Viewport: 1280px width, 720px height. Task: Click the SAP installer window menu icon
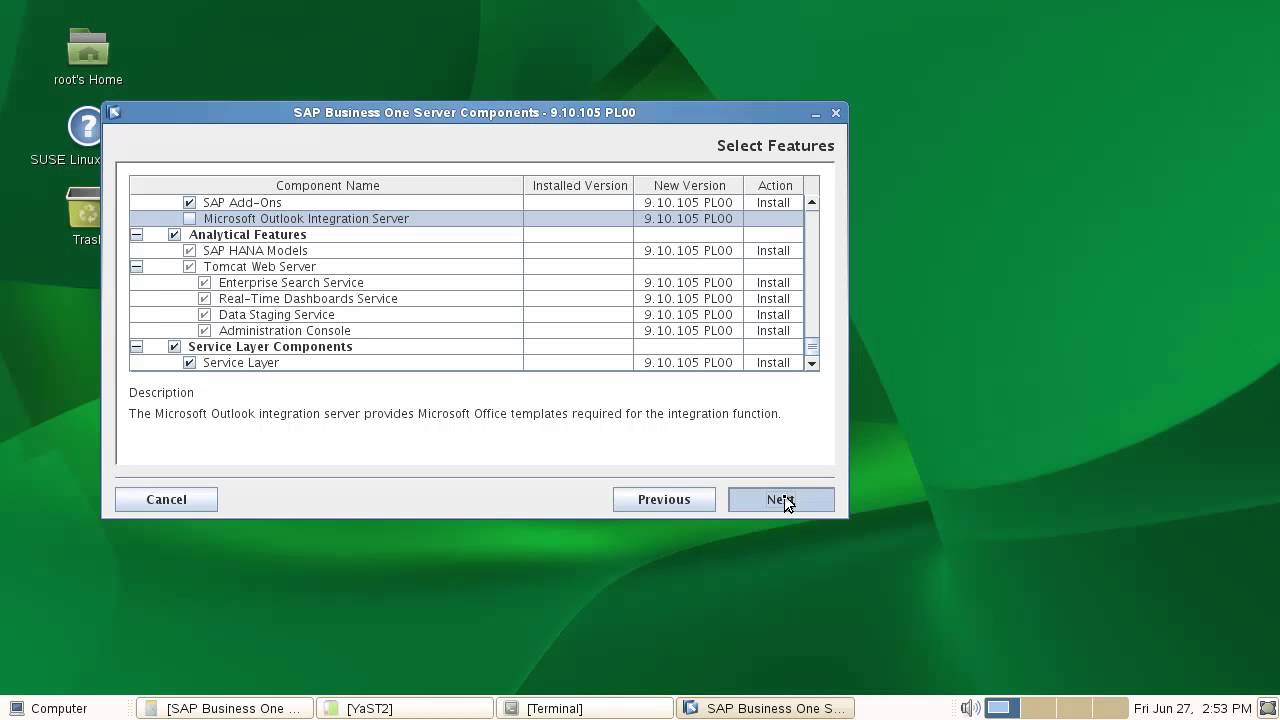[114, 113]
